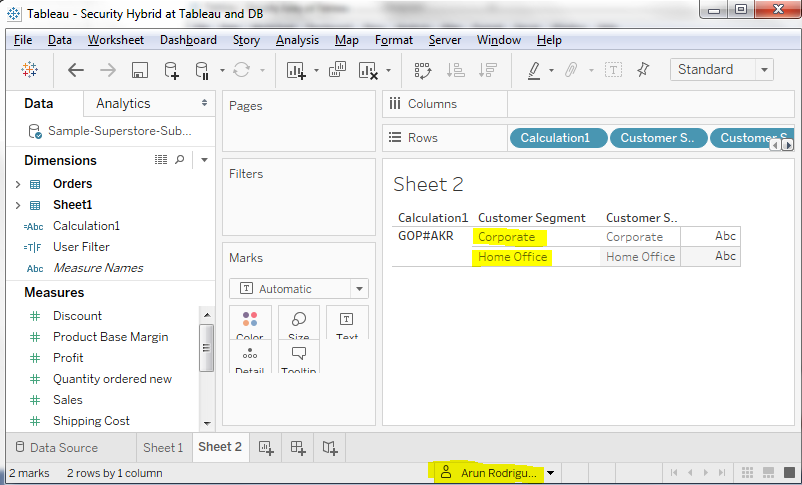Click the New Worksheet tab icon

[266, 448]
